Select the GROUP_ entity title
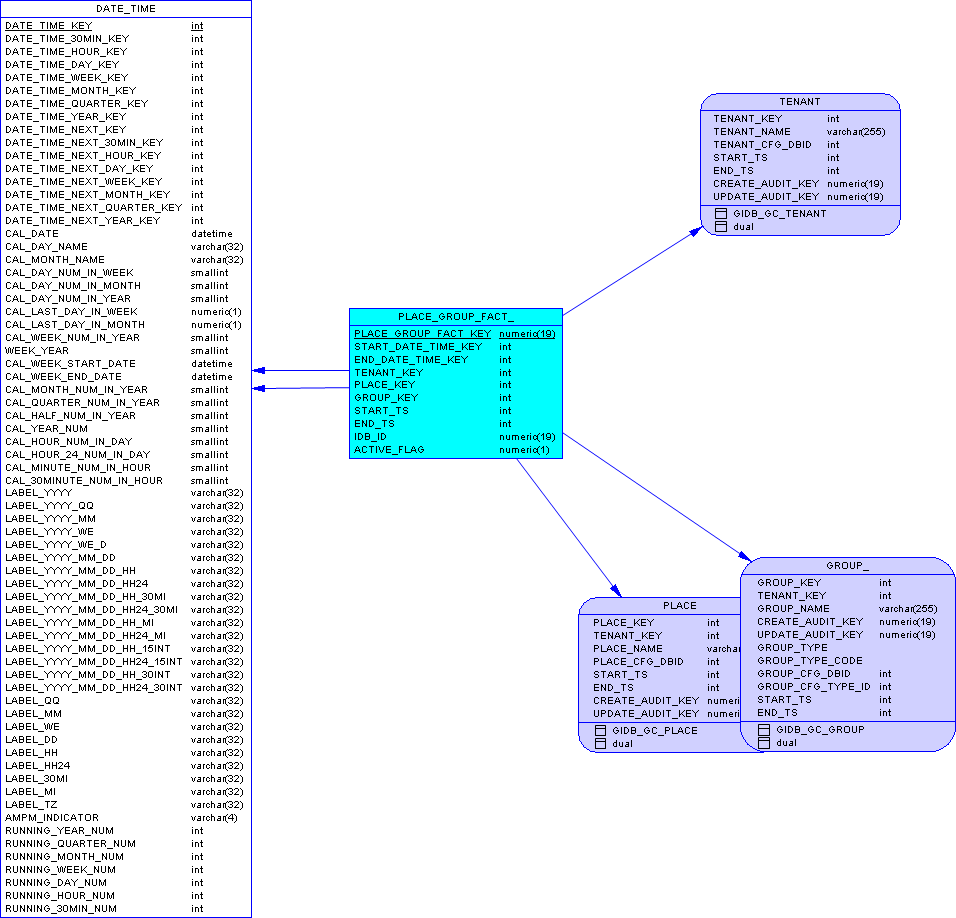Viewport: 956px width, 918px height. pyautogui.click(x=847, y=566)
